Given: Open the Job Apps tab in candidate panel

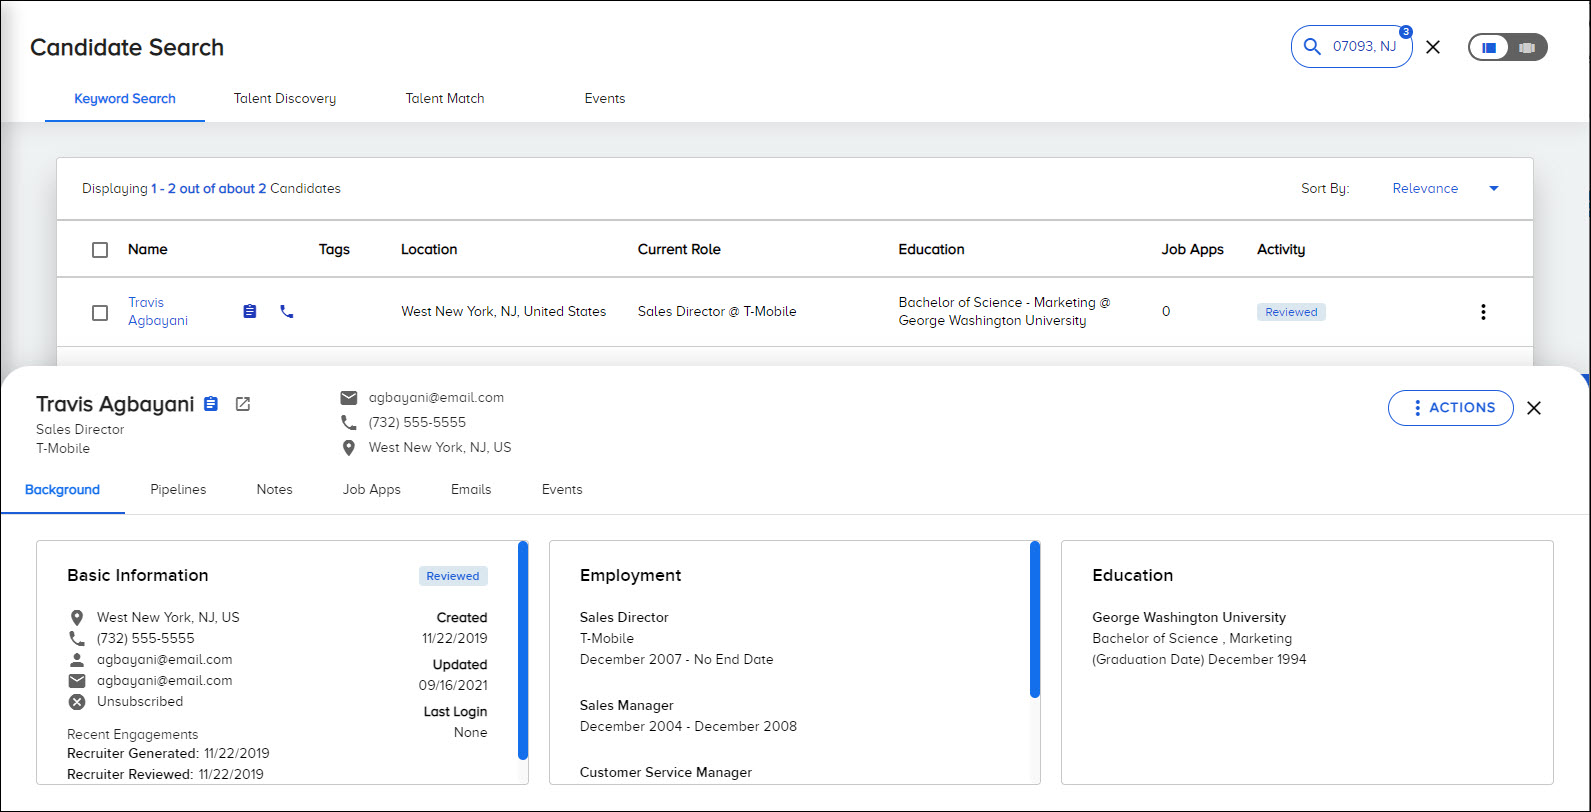Looking at the screenshot, I should tap(371, 490).
